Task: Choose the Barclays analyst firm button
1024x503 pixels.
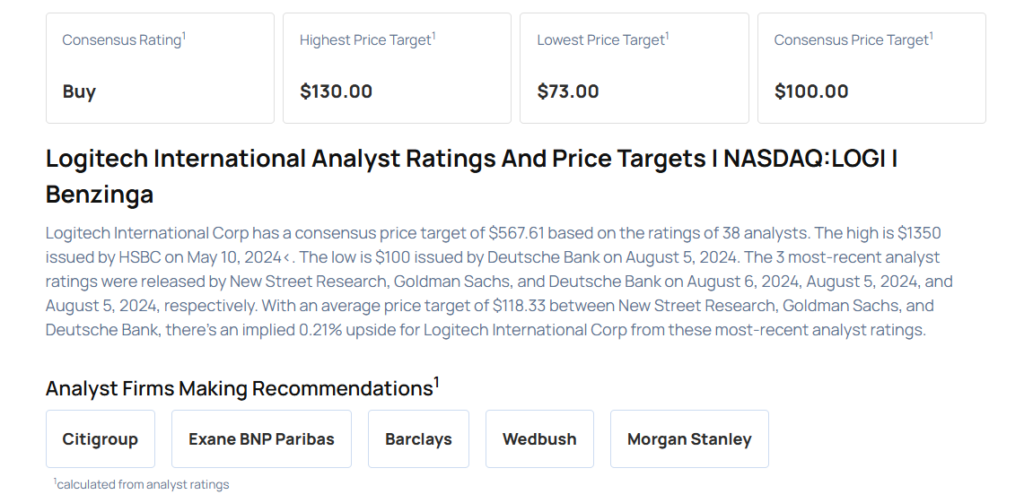Action: [x=418, y=439]
